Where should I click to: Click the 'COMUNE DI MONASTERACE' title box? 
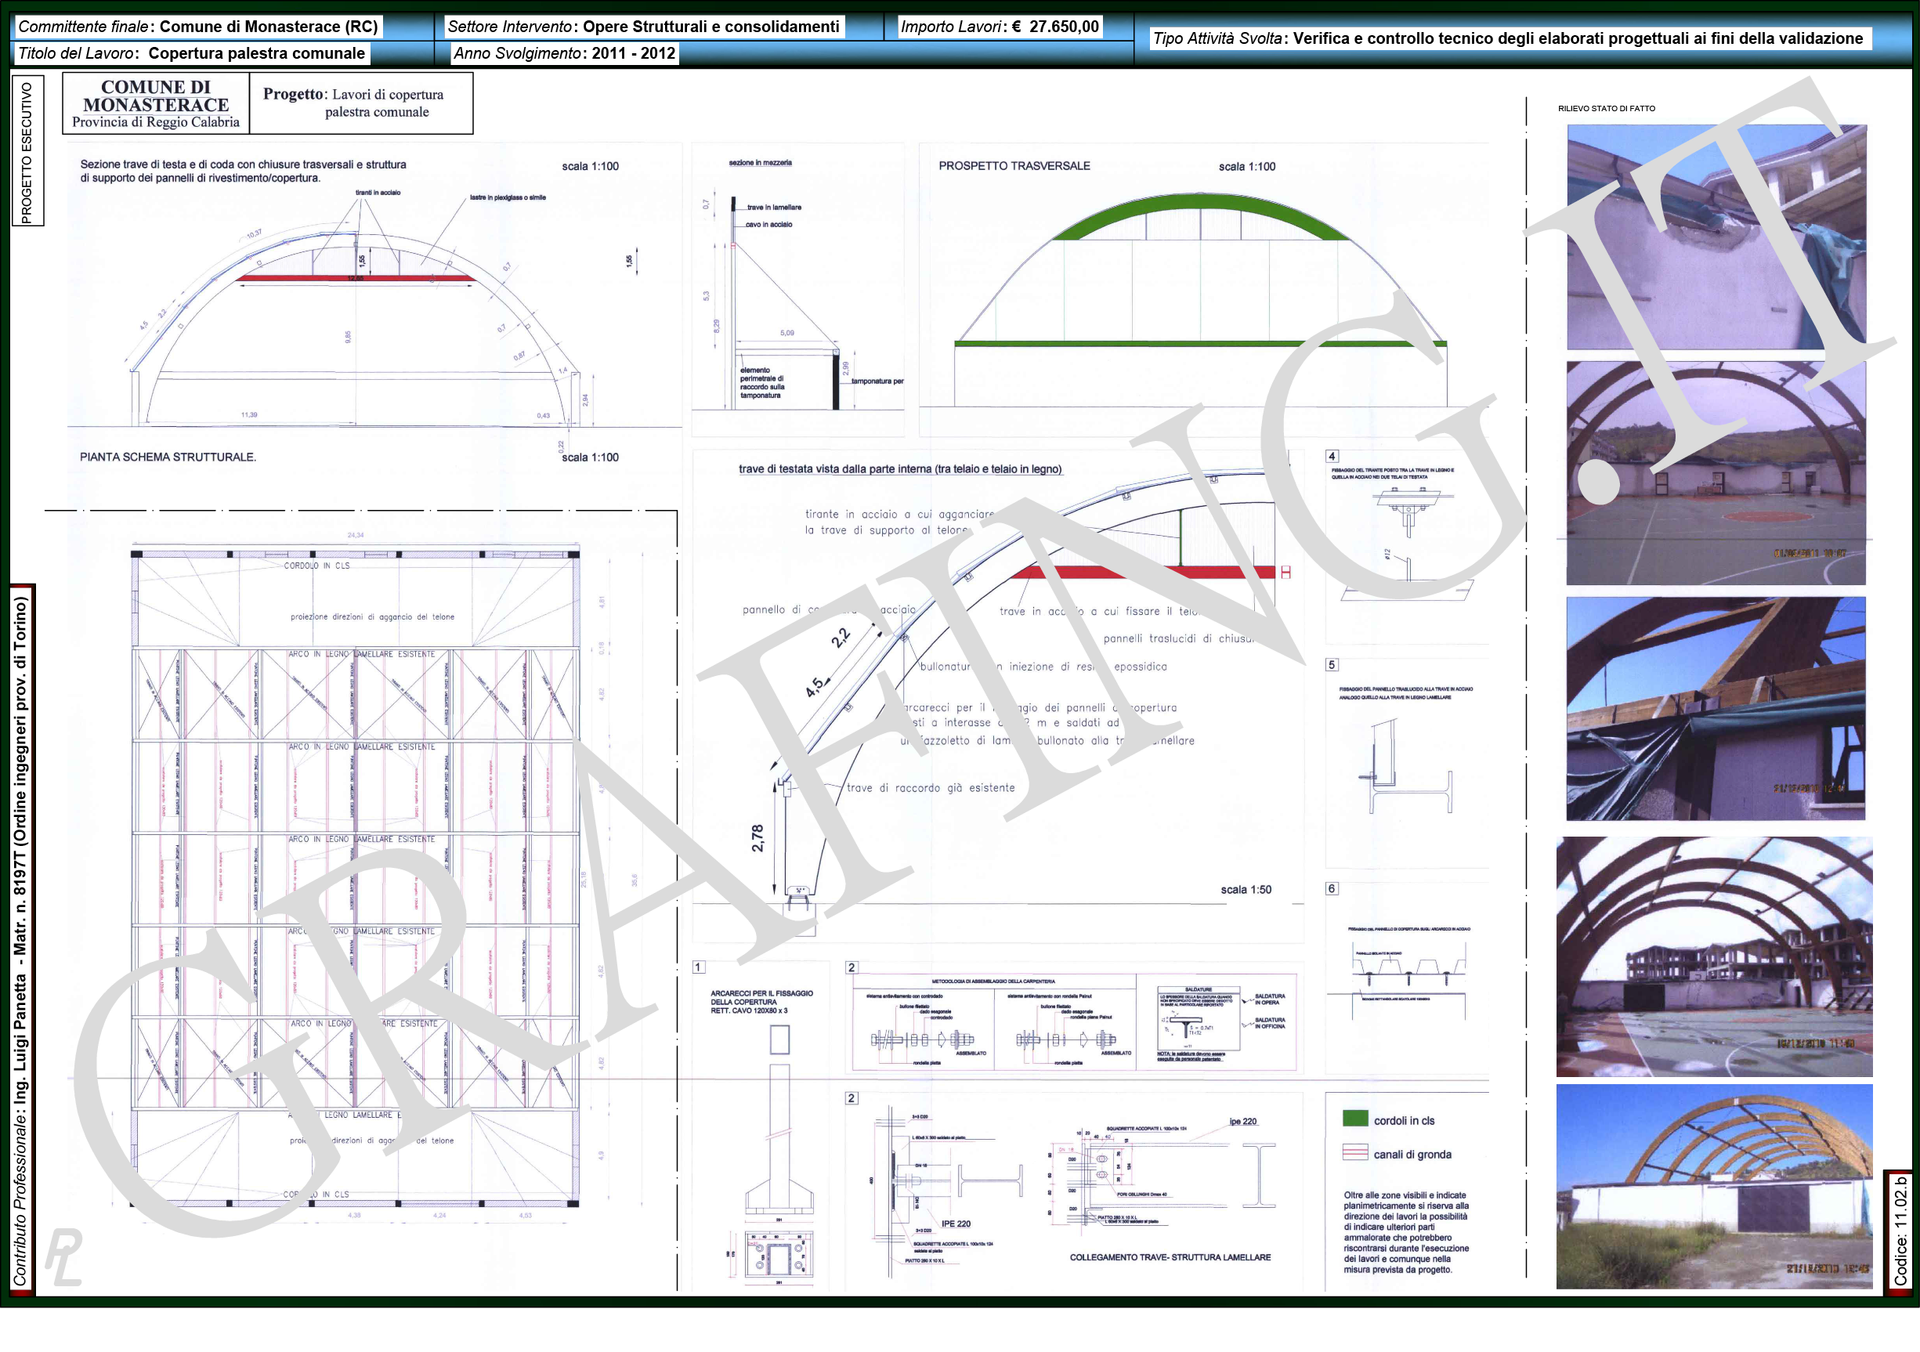[156, 104]
